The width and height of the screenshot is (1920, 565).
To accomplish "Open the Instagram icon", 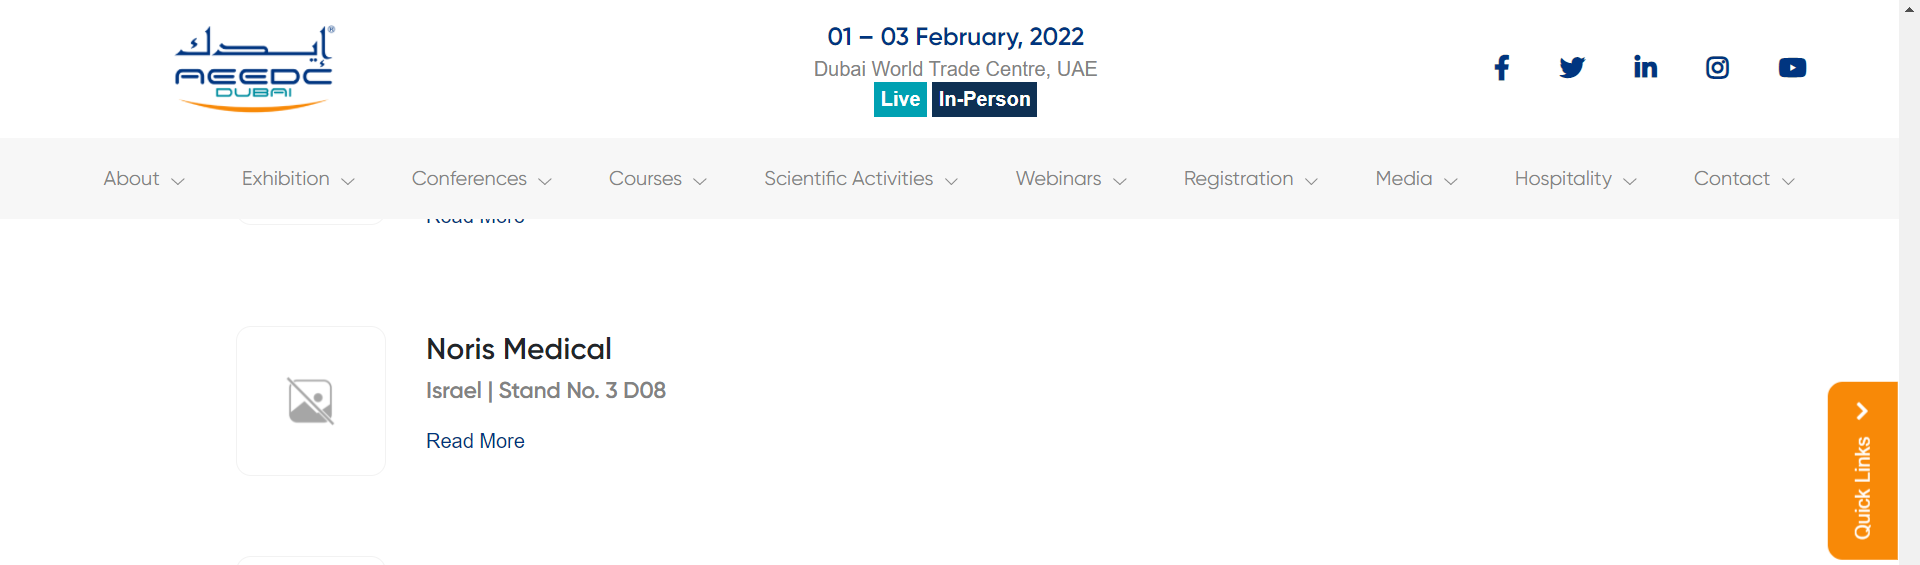I will coord(1717,68).
